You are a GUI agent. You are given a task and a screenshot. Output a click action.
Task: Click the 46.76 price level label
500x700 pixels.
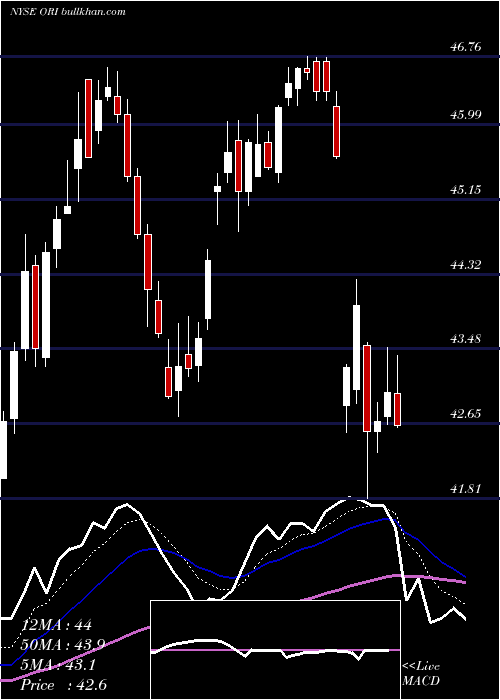466,46
